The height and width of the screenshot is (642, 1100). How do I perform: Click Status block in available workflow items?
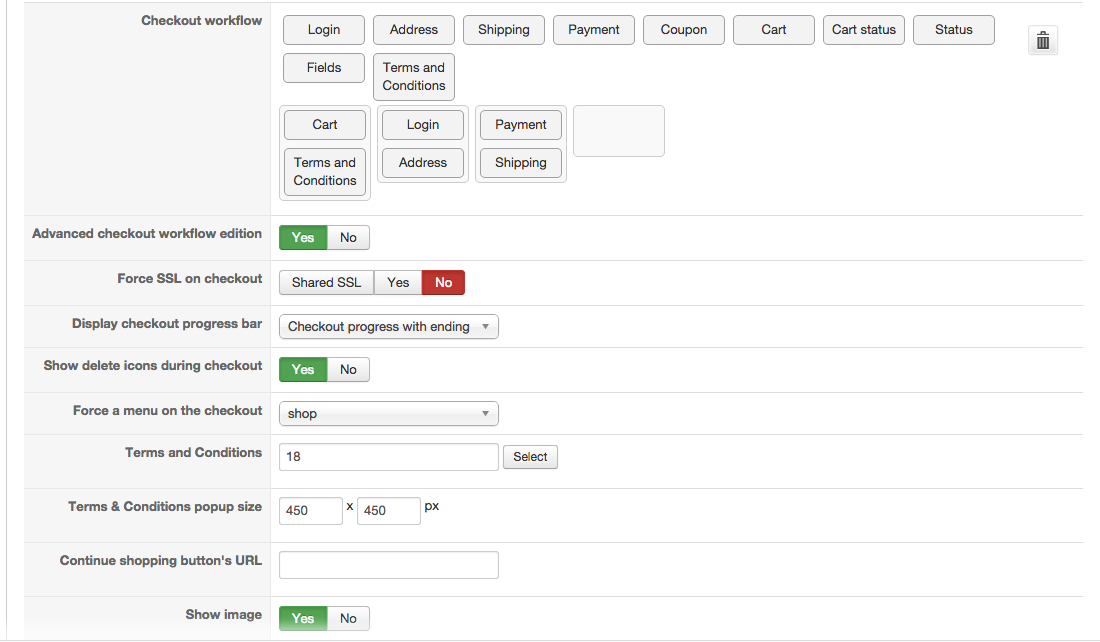(x=954, y=30)
